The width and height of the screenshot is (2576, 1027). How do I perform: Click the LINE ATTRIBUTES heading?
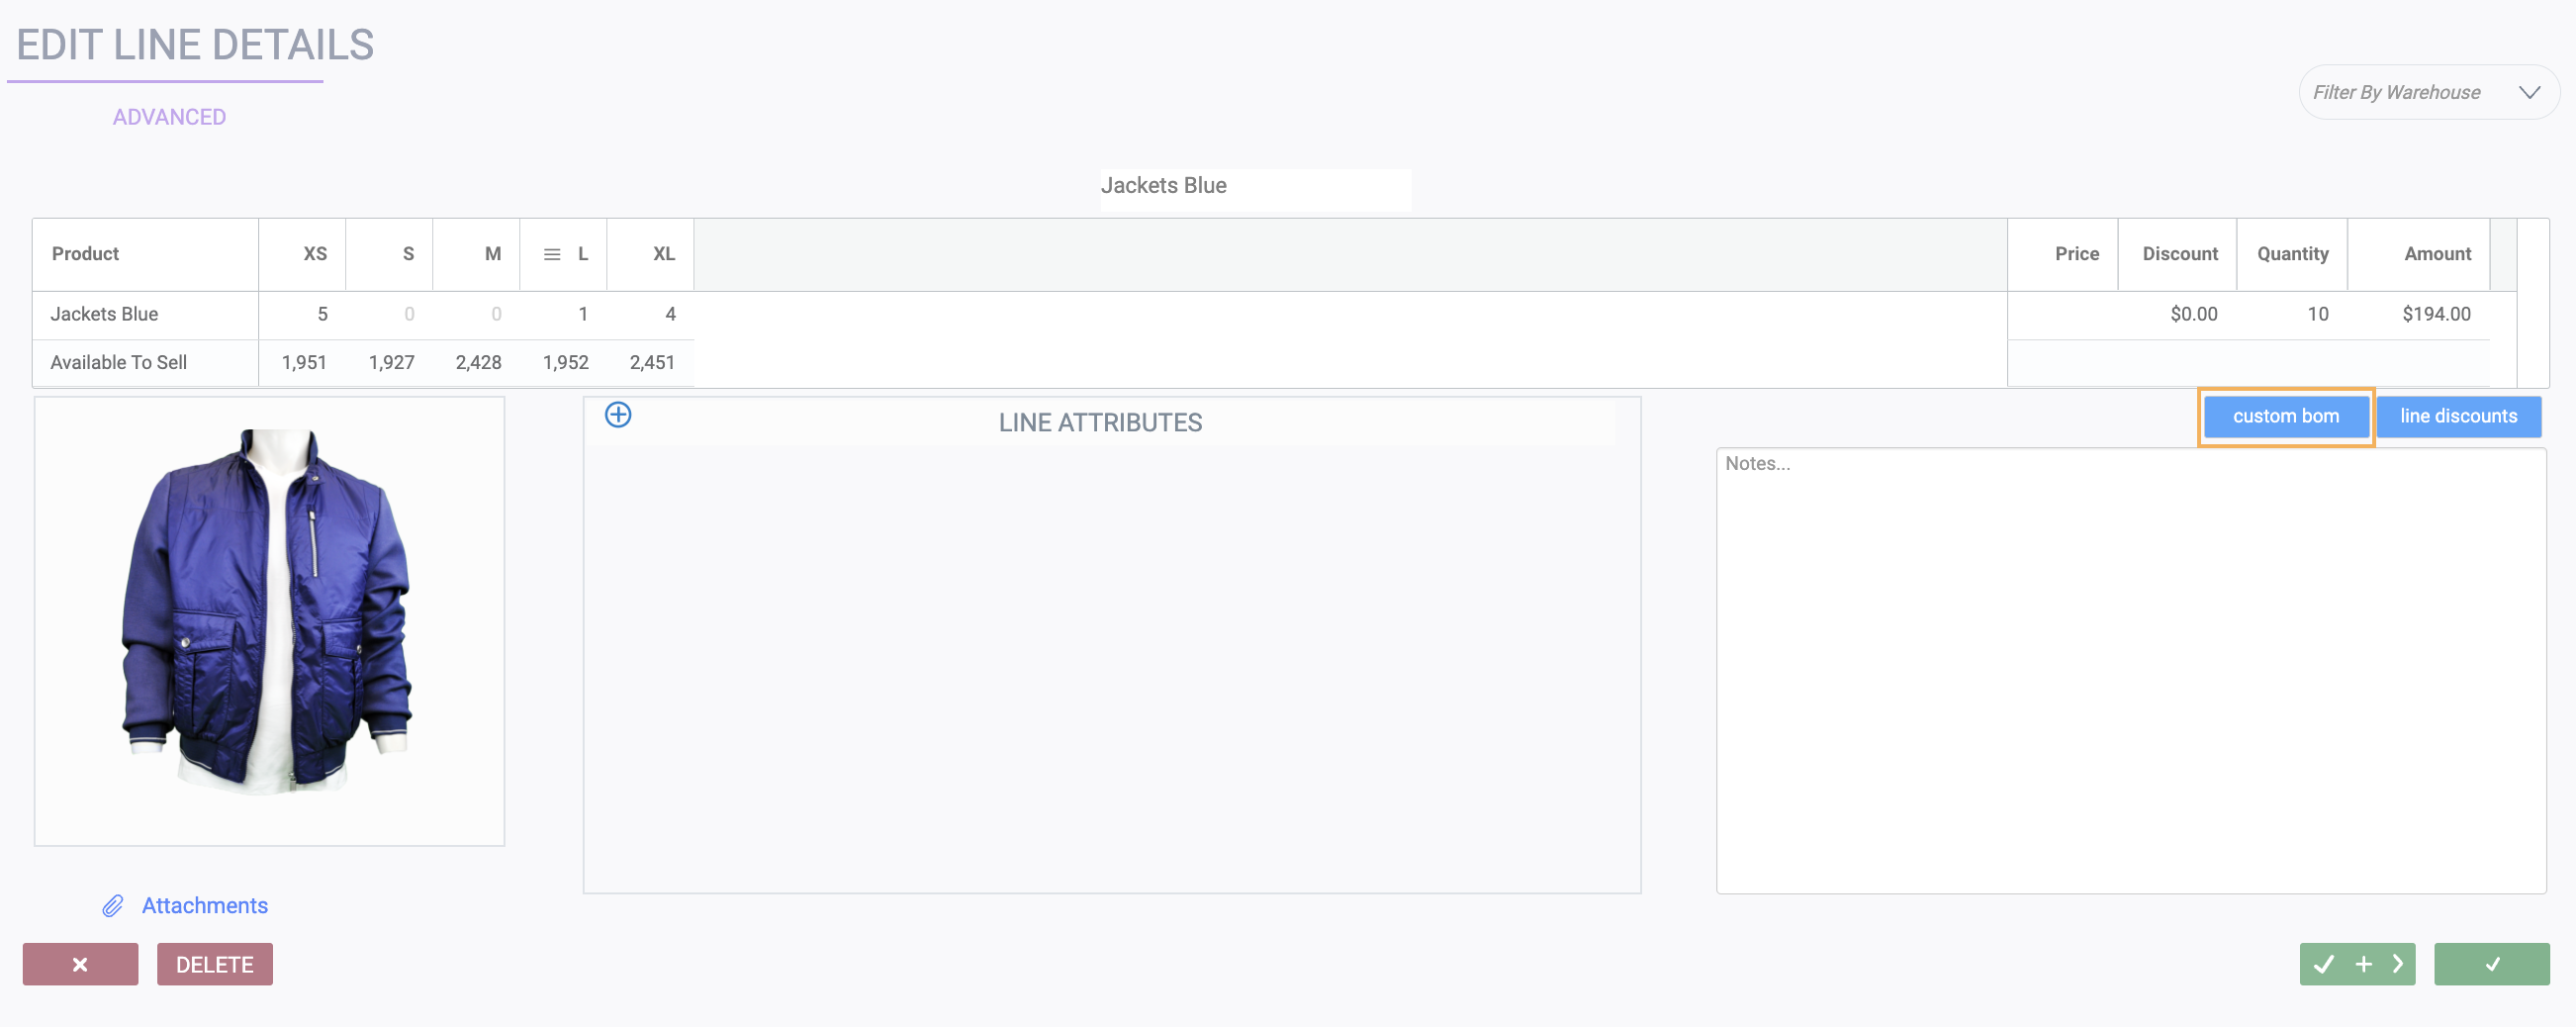pos(1100,423)
